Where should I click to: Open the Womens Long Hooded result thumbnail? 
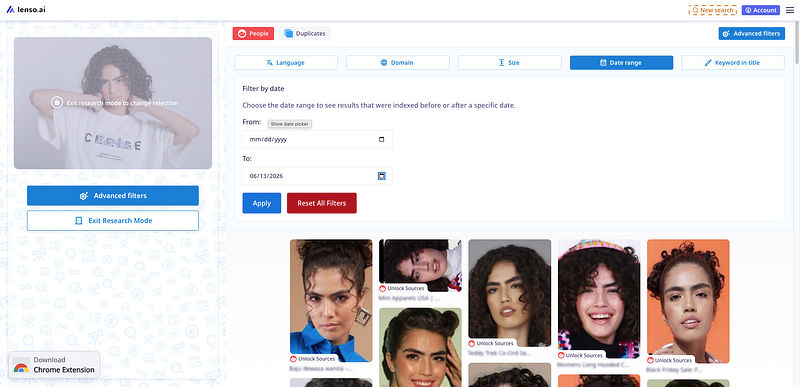point(599,299)
